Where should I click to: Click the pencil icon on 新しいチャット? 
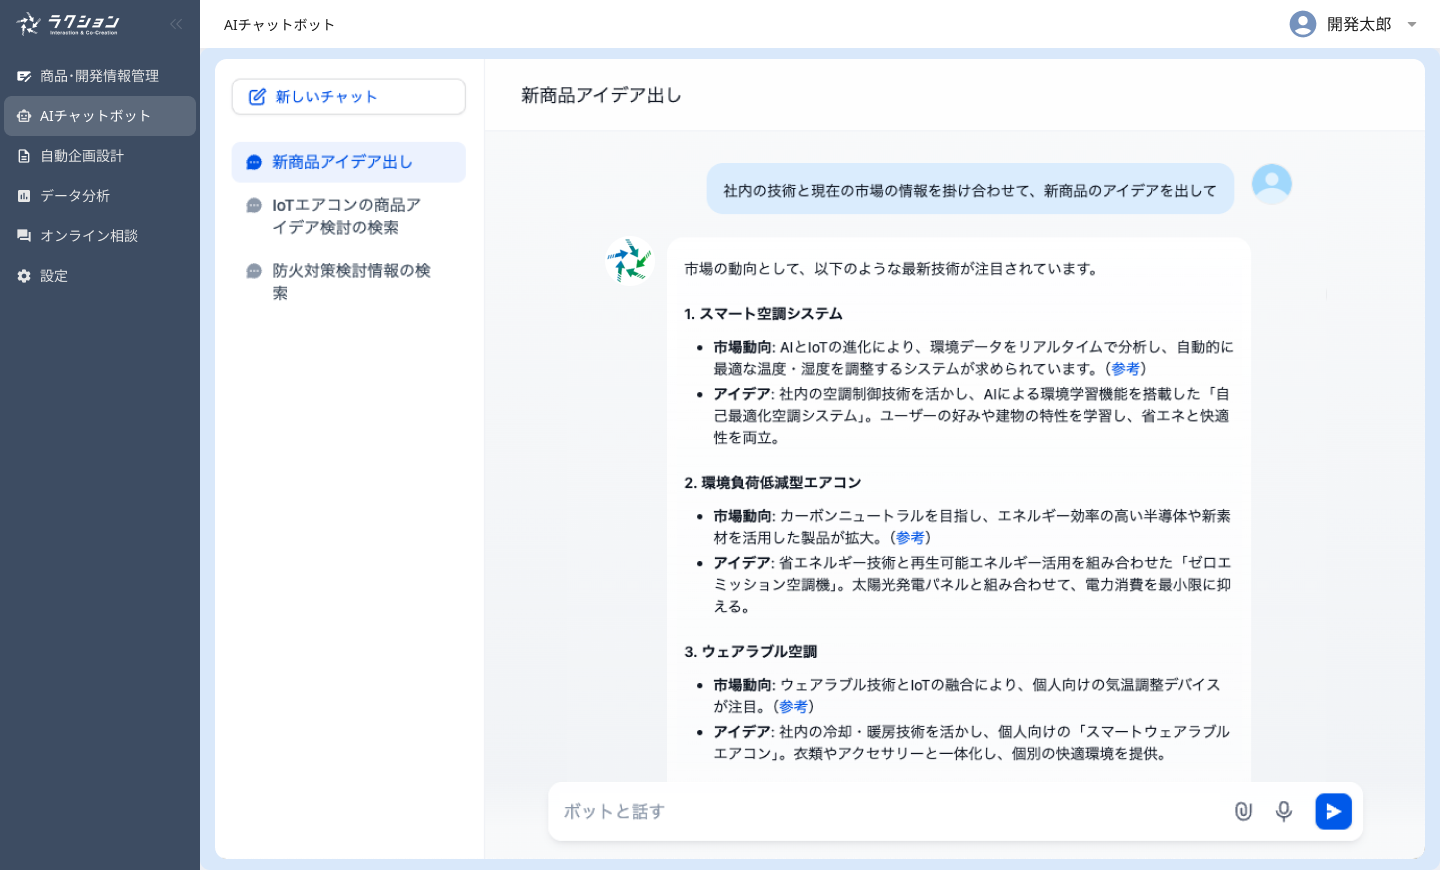point(257,97)
